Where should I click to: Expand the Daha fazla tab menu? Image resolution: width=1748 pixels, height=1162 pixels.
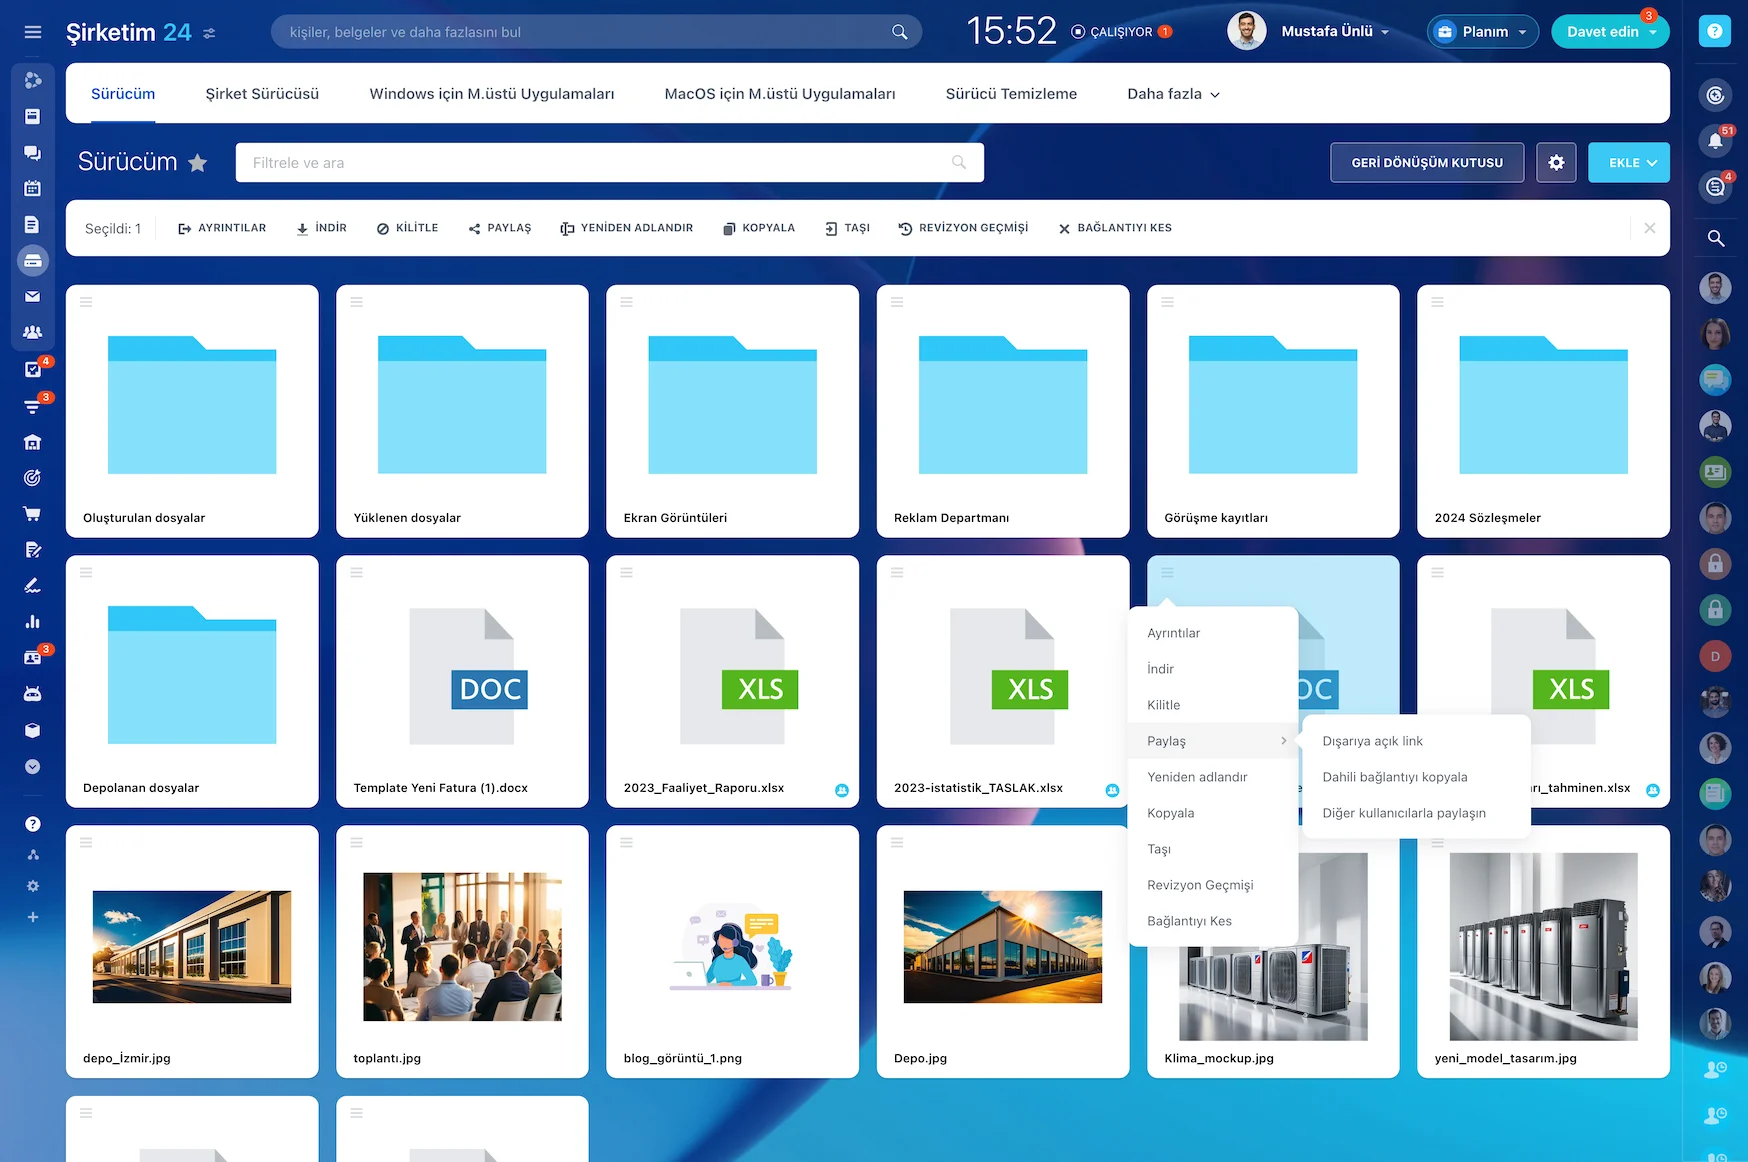point(1173,94)
